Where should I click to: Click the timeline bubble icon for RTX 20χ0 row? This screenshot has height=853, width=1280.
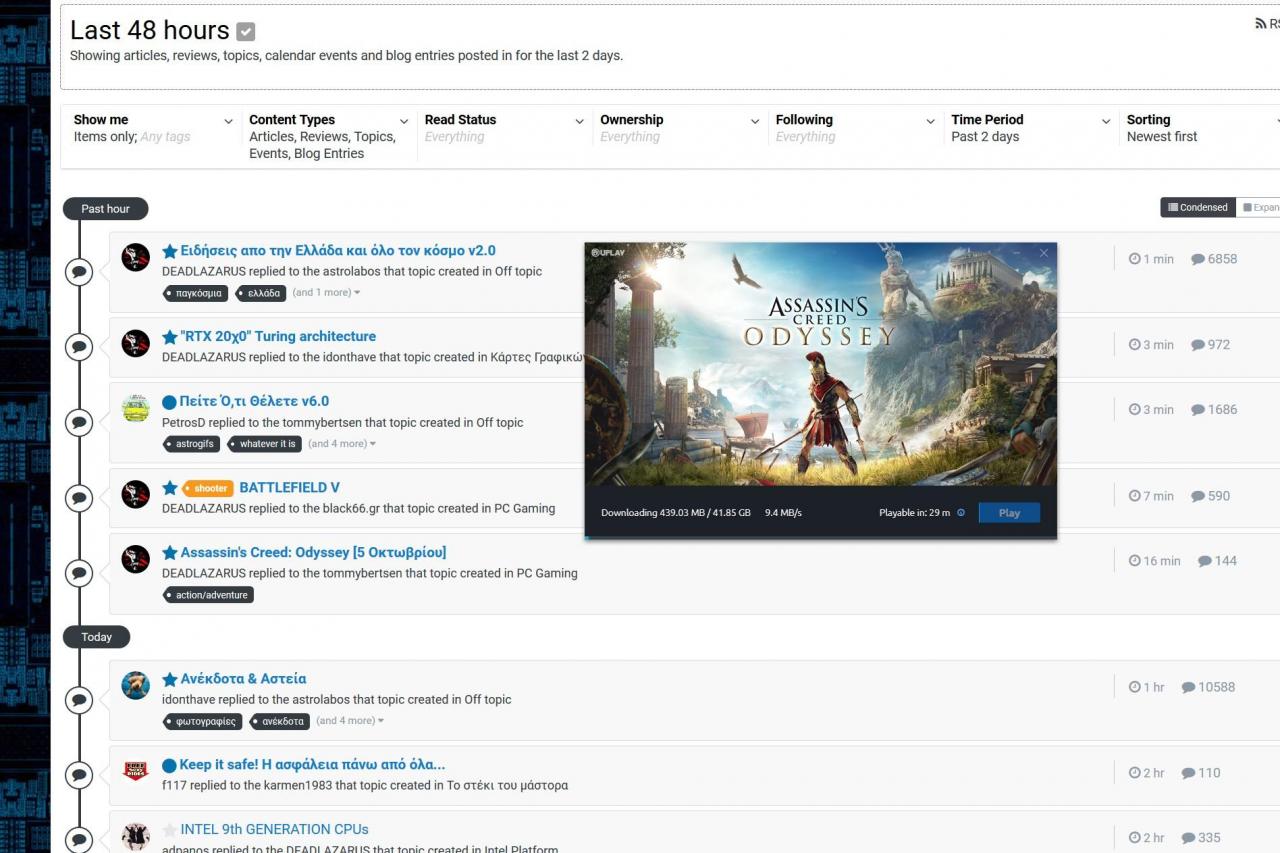pyautogui.click(x=79, y=346)
